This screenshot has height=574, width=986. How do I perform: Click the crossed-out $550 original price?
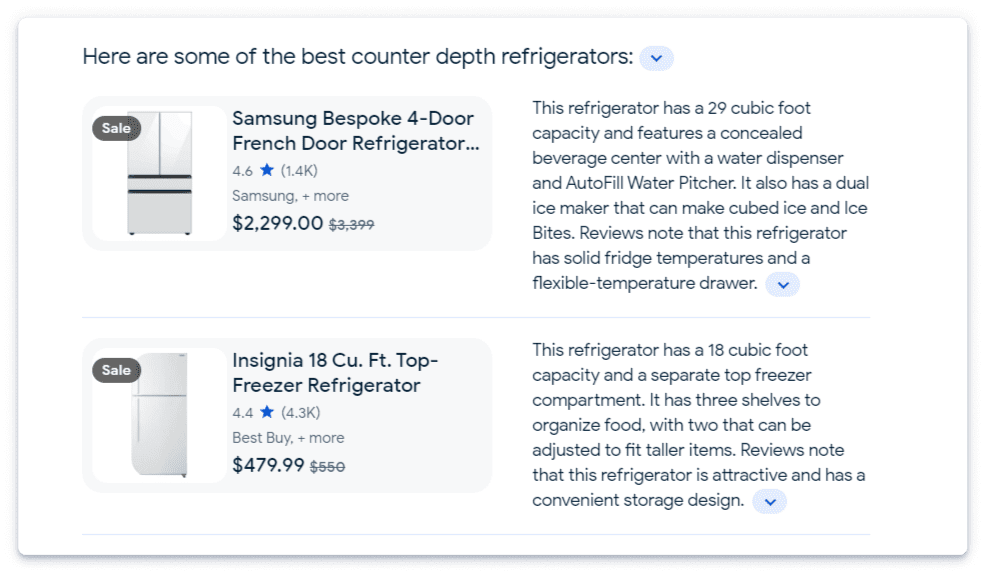[327, 467]
